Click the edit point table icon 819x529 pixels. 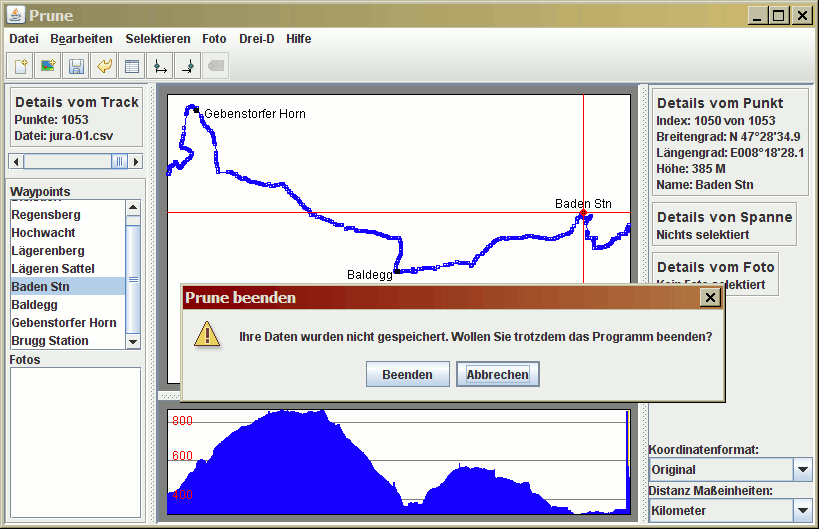[131, 67]
